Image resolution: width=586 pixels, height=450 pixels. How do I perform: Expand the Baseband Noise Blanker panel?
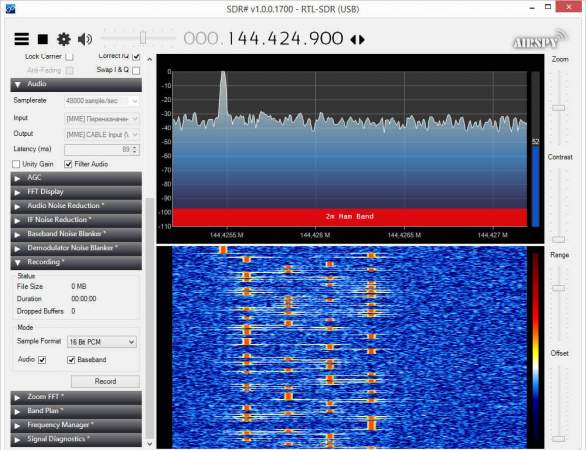76,234
